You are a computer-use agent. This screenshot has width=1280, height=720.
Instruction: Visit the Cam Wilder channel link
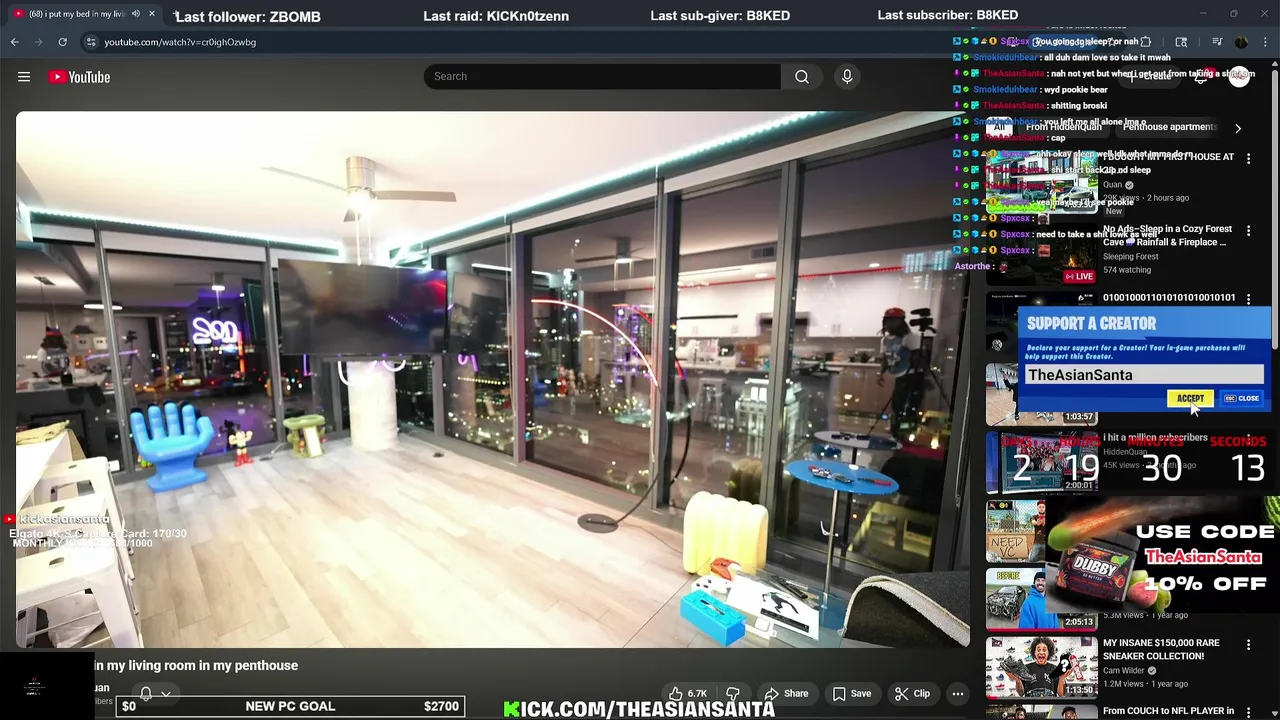pos(1125,670)
